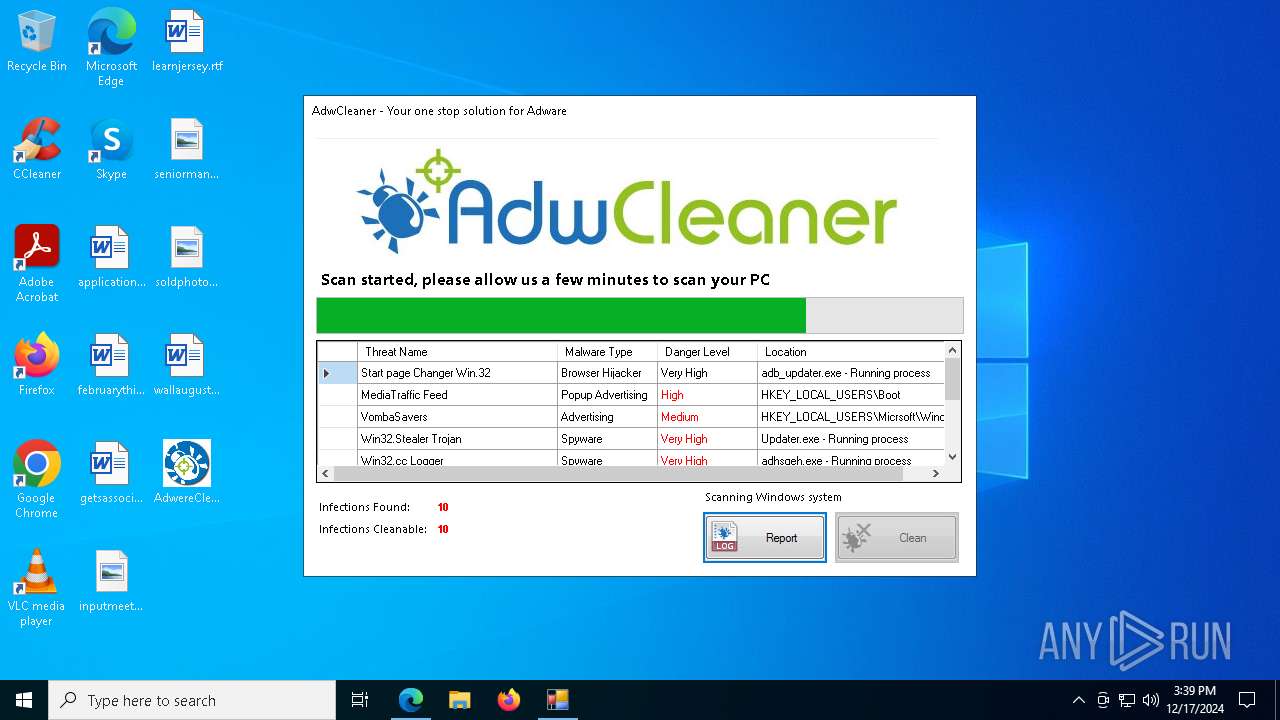Sort by the Threat Name column header

[x=457, y=352]
